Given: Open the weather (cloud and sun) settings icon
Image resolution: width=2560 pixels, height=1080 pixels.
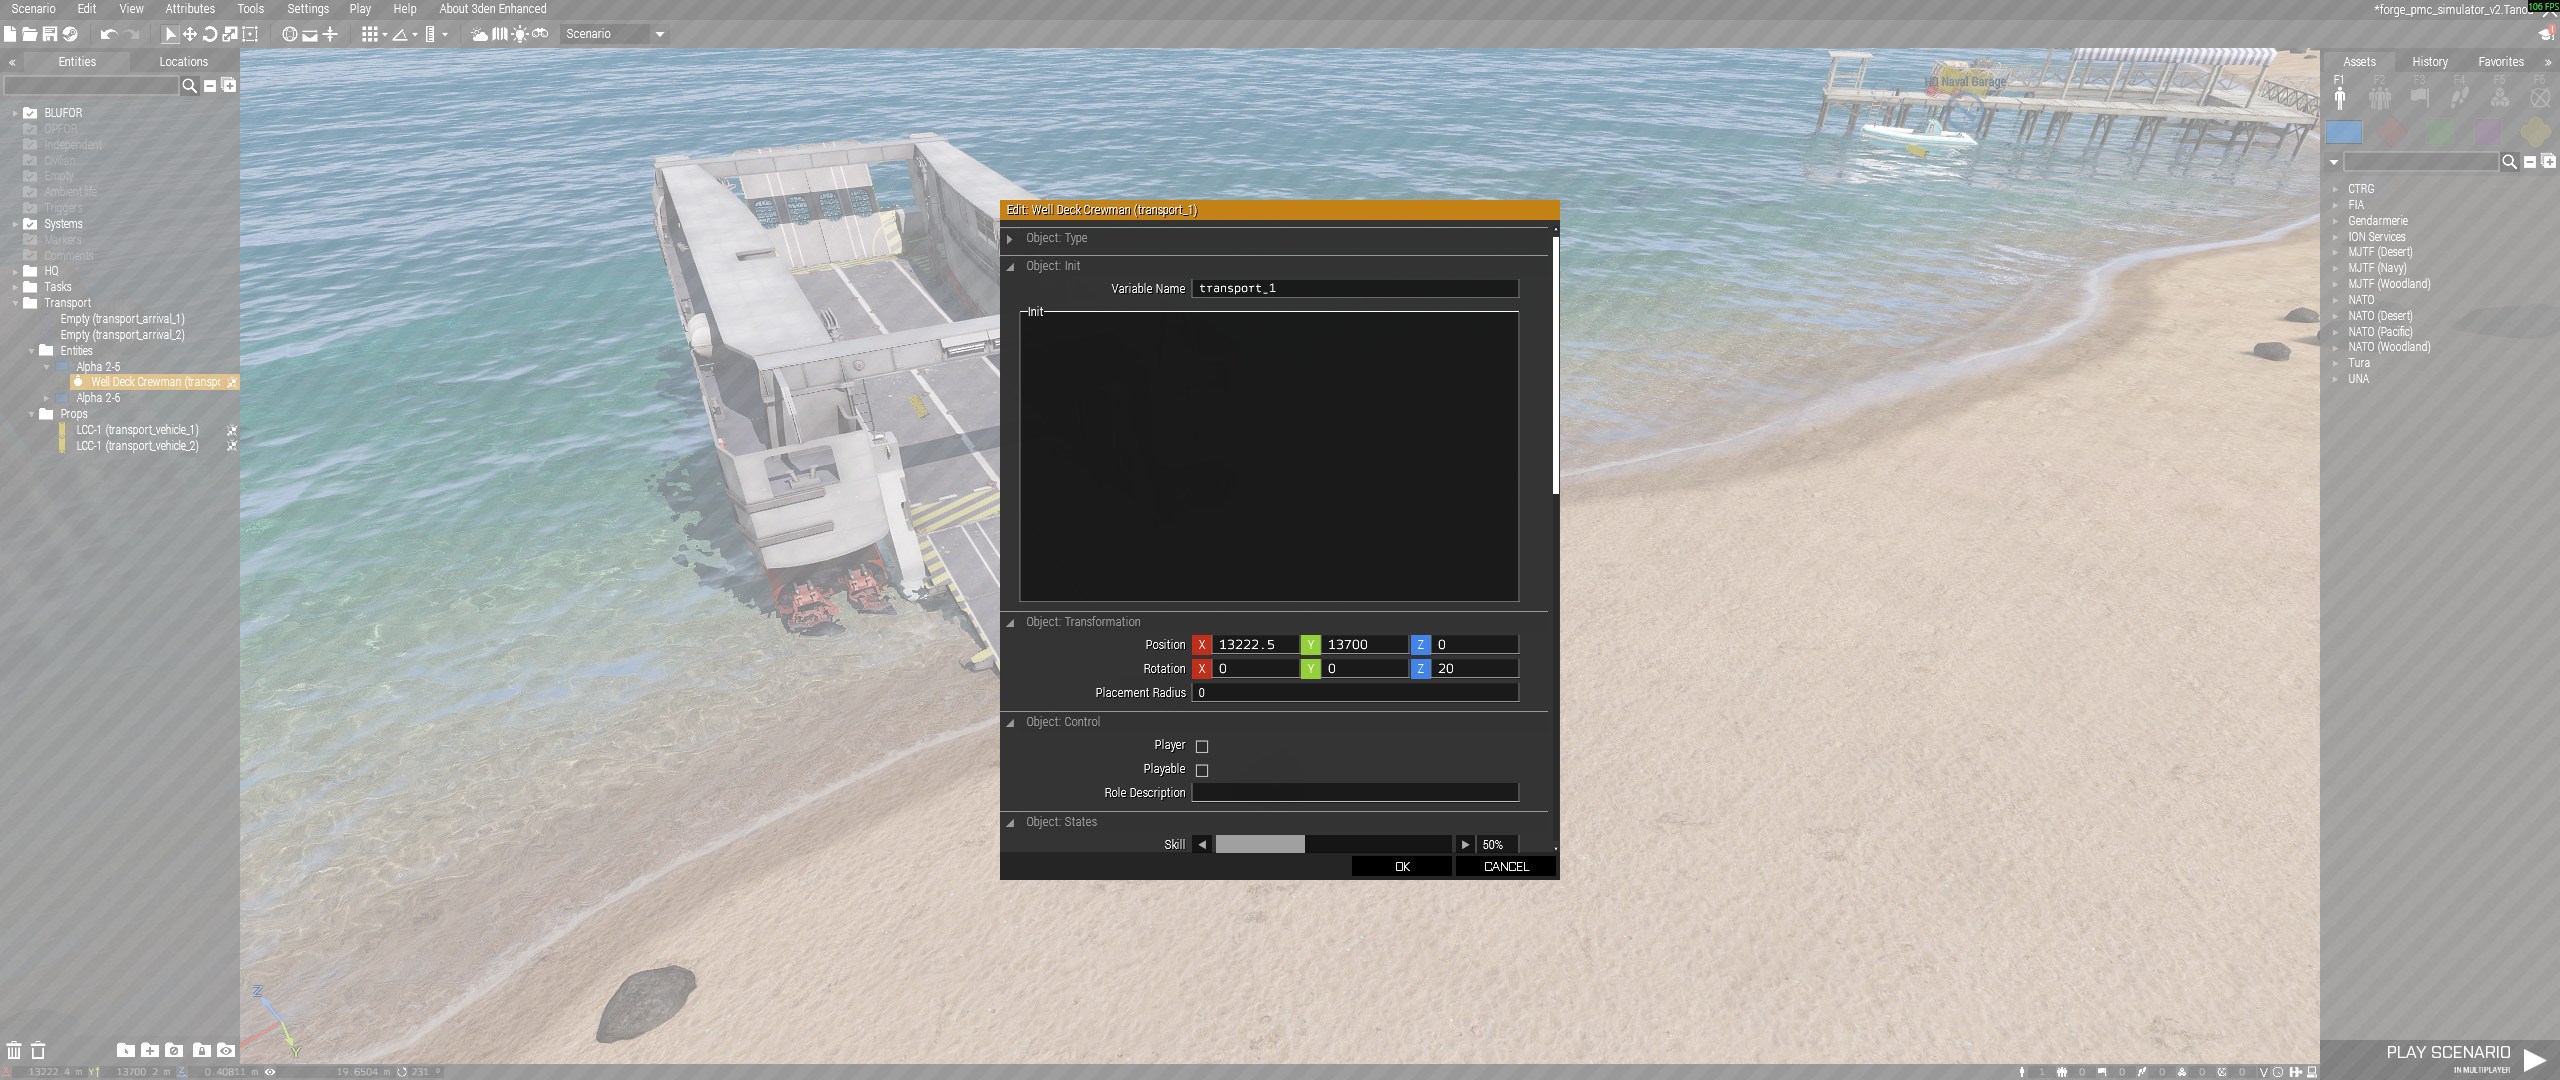Looking at the screenshot, I should (x=480, y=34).
